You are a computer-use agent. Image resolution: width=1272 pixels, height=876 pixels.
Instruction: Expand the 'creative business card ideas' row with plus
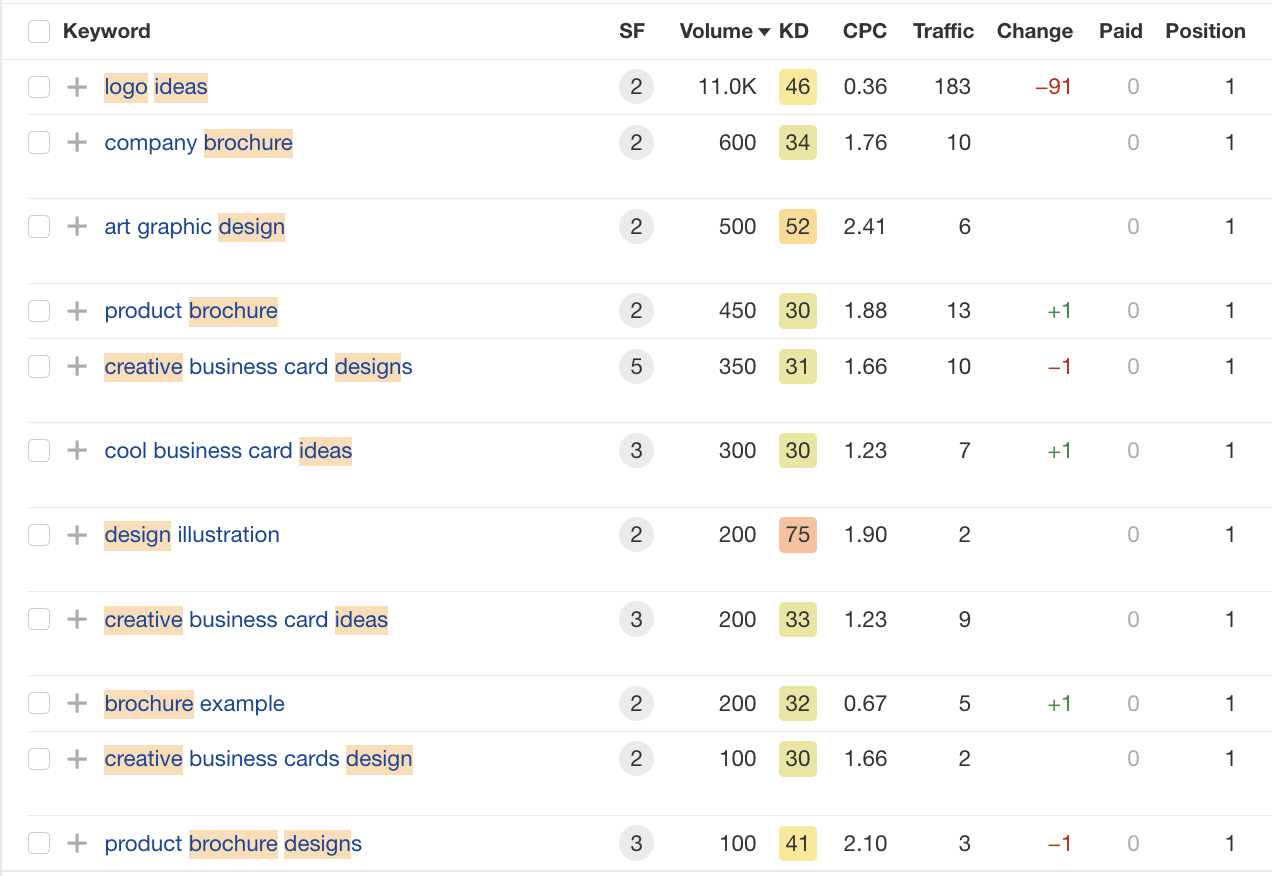tap(77, 620)
